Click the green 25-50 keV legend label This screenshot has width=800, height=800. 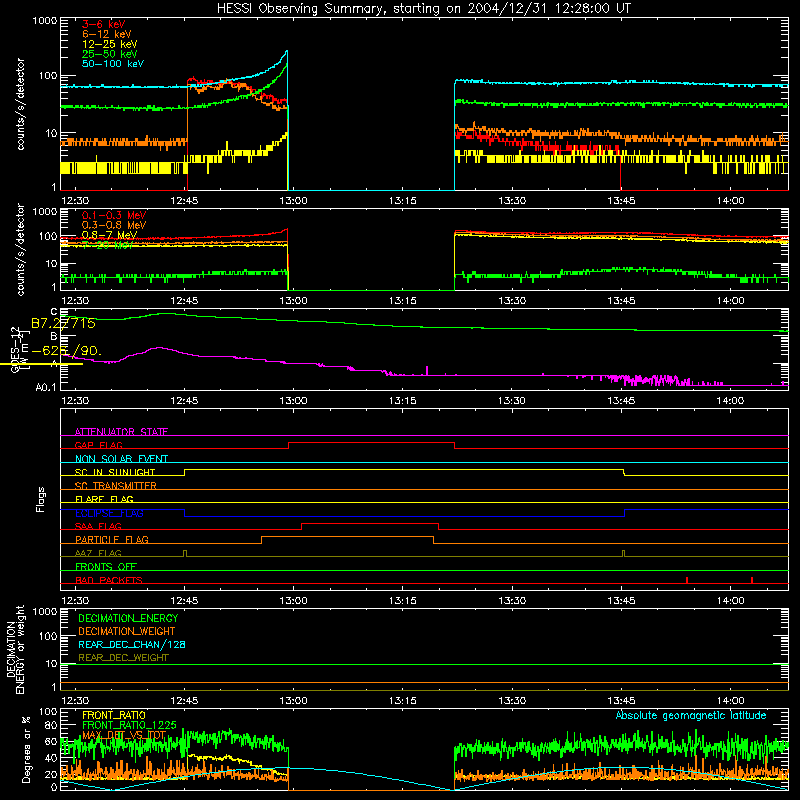click(x=109, y=54)
